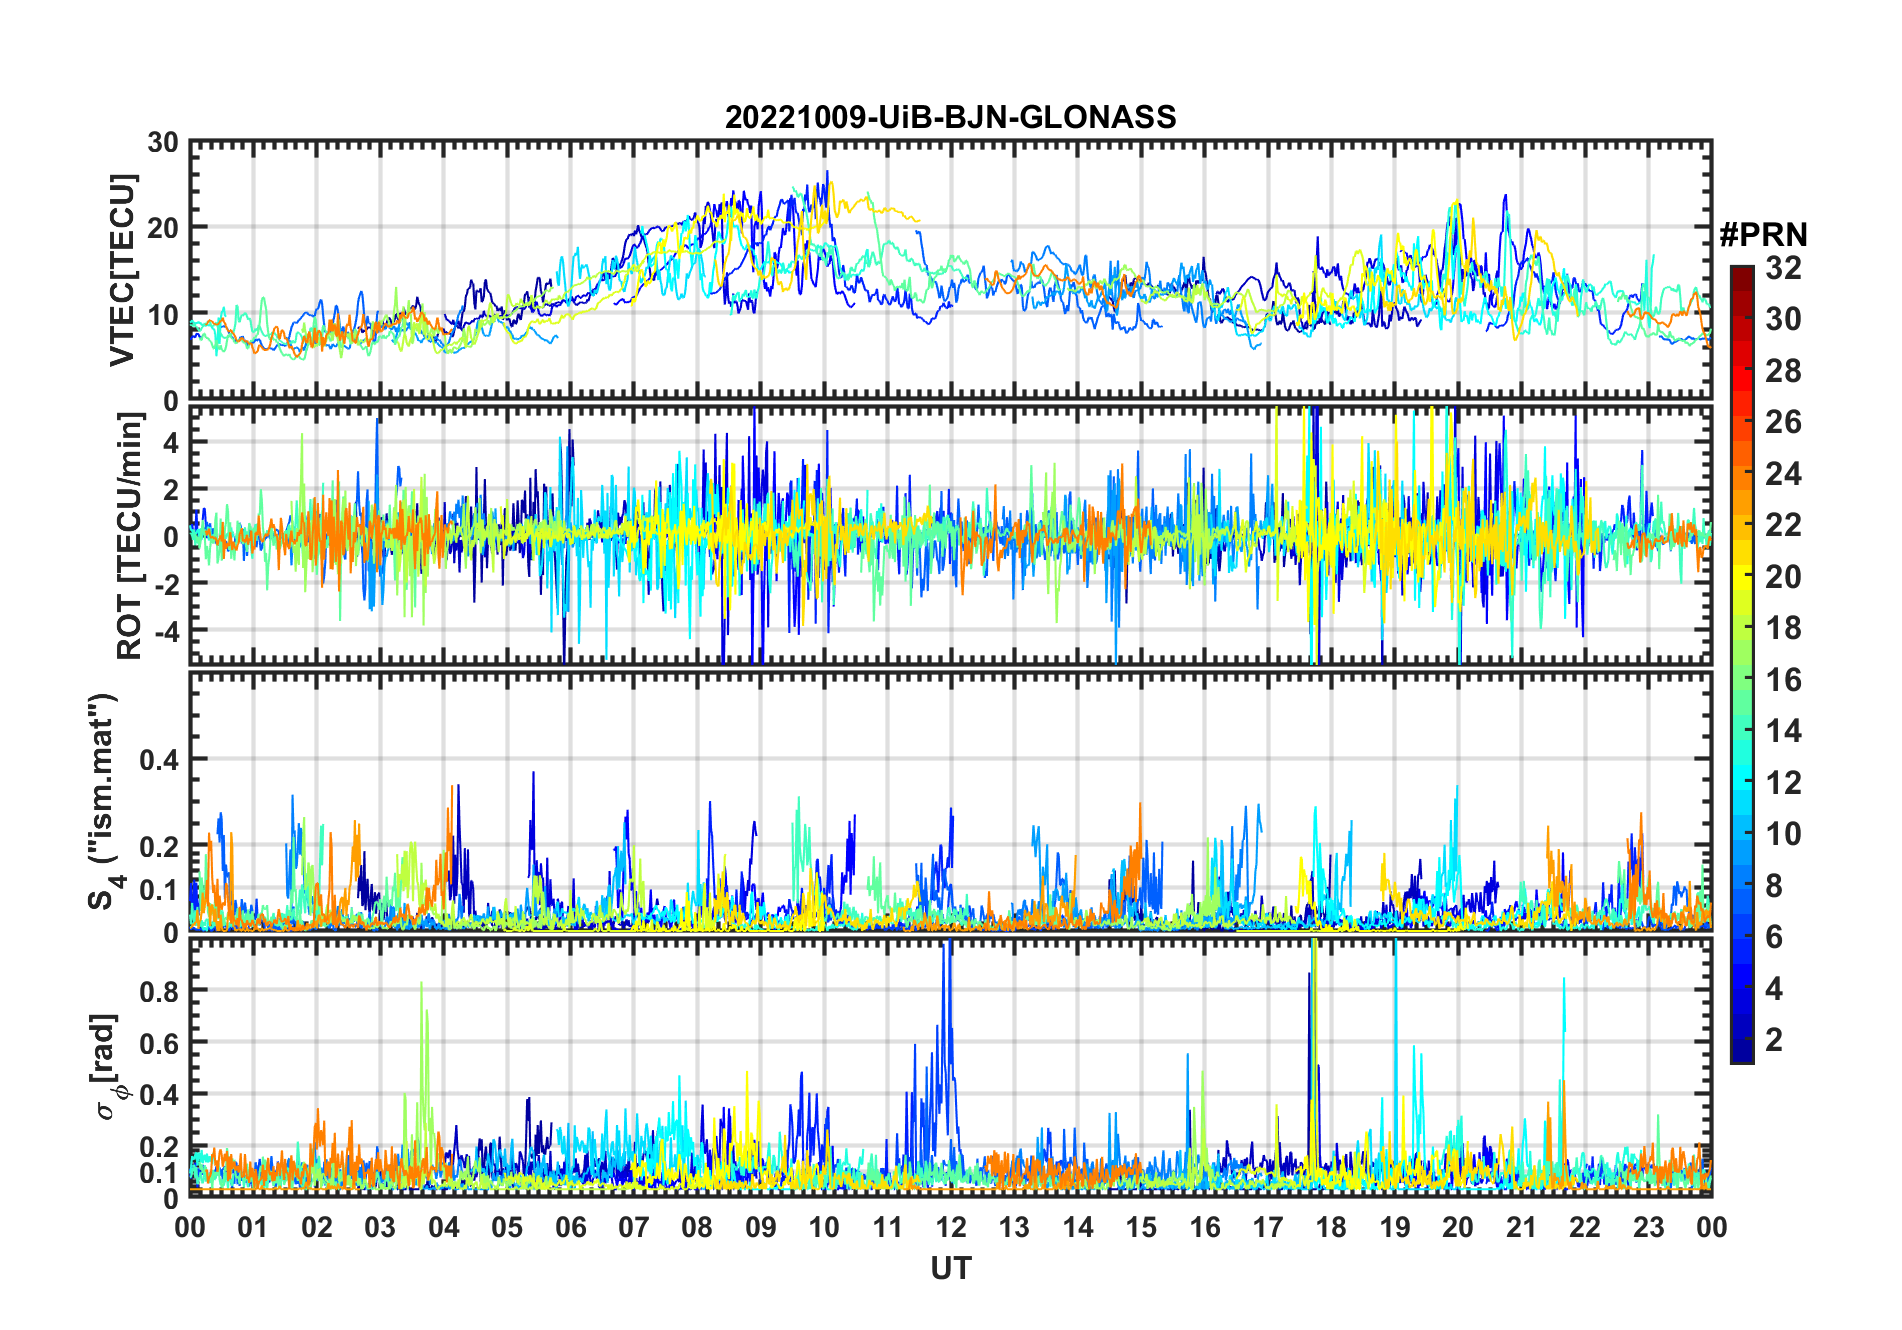Image resolution: width=1902 pixels, height=1330 pixels.
Task: Click the colorbar tick label 8
Action: click(x=1774, y=886)
